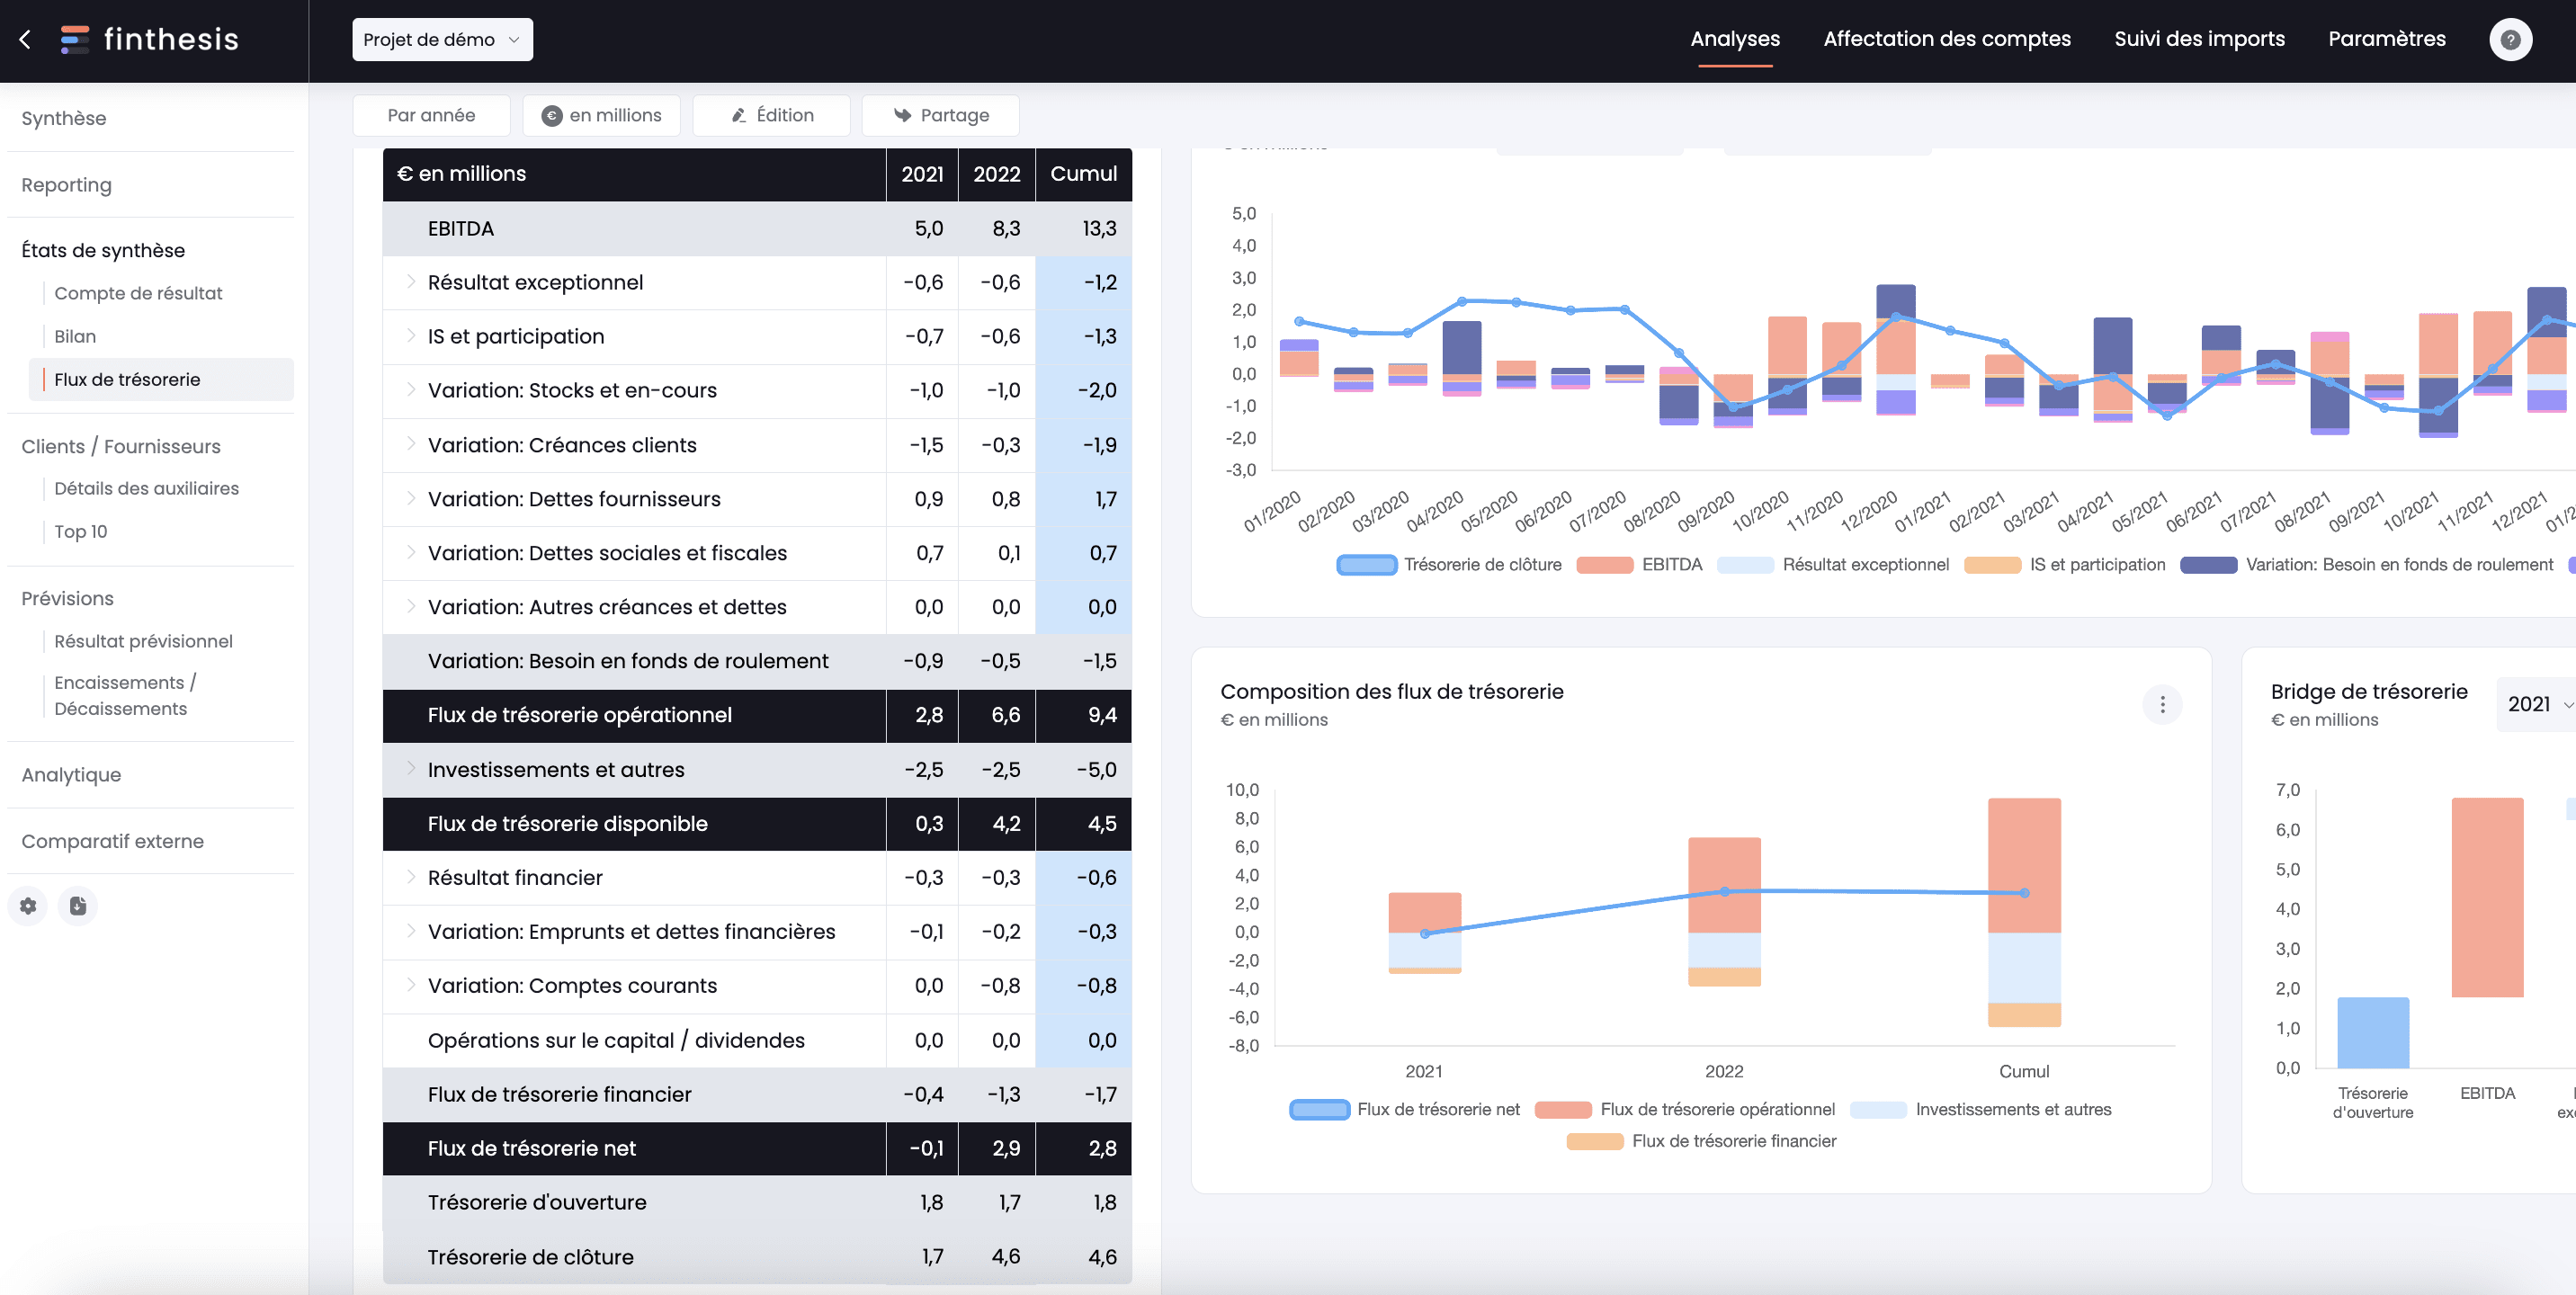Screen dimensions: 2576x1295
Task: Open the Bridge de trésorerie year 2021 dropdown
Action: (x=2538, y=704)
